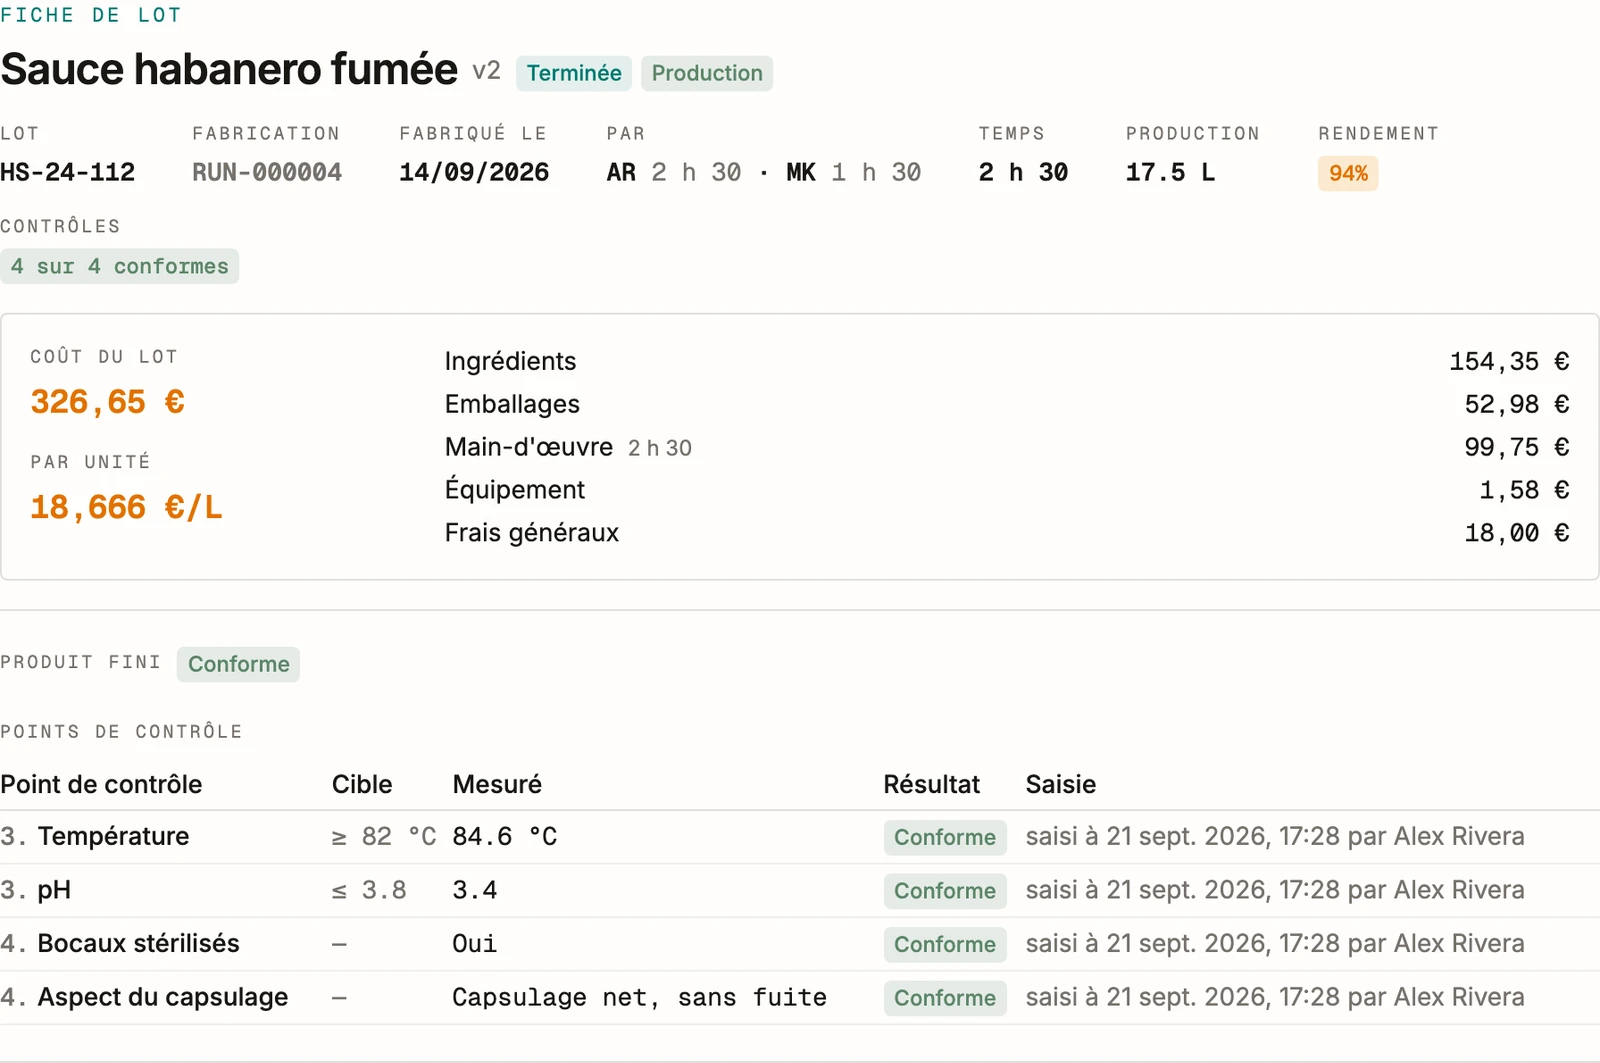Click the Ingrédients cost line
The height and width of the screenshot is (1063, 1600).
1007,361
